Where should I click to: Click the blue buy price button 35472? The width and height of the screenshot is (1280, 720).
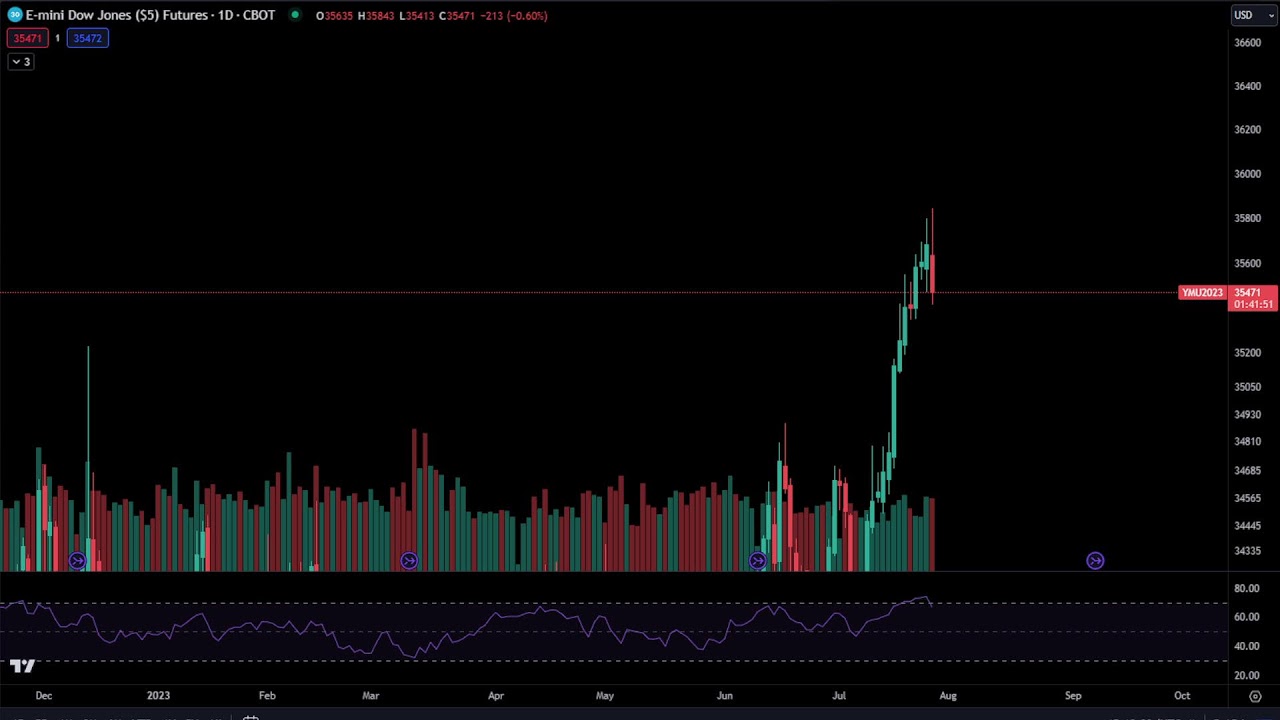tap(87, 38)
